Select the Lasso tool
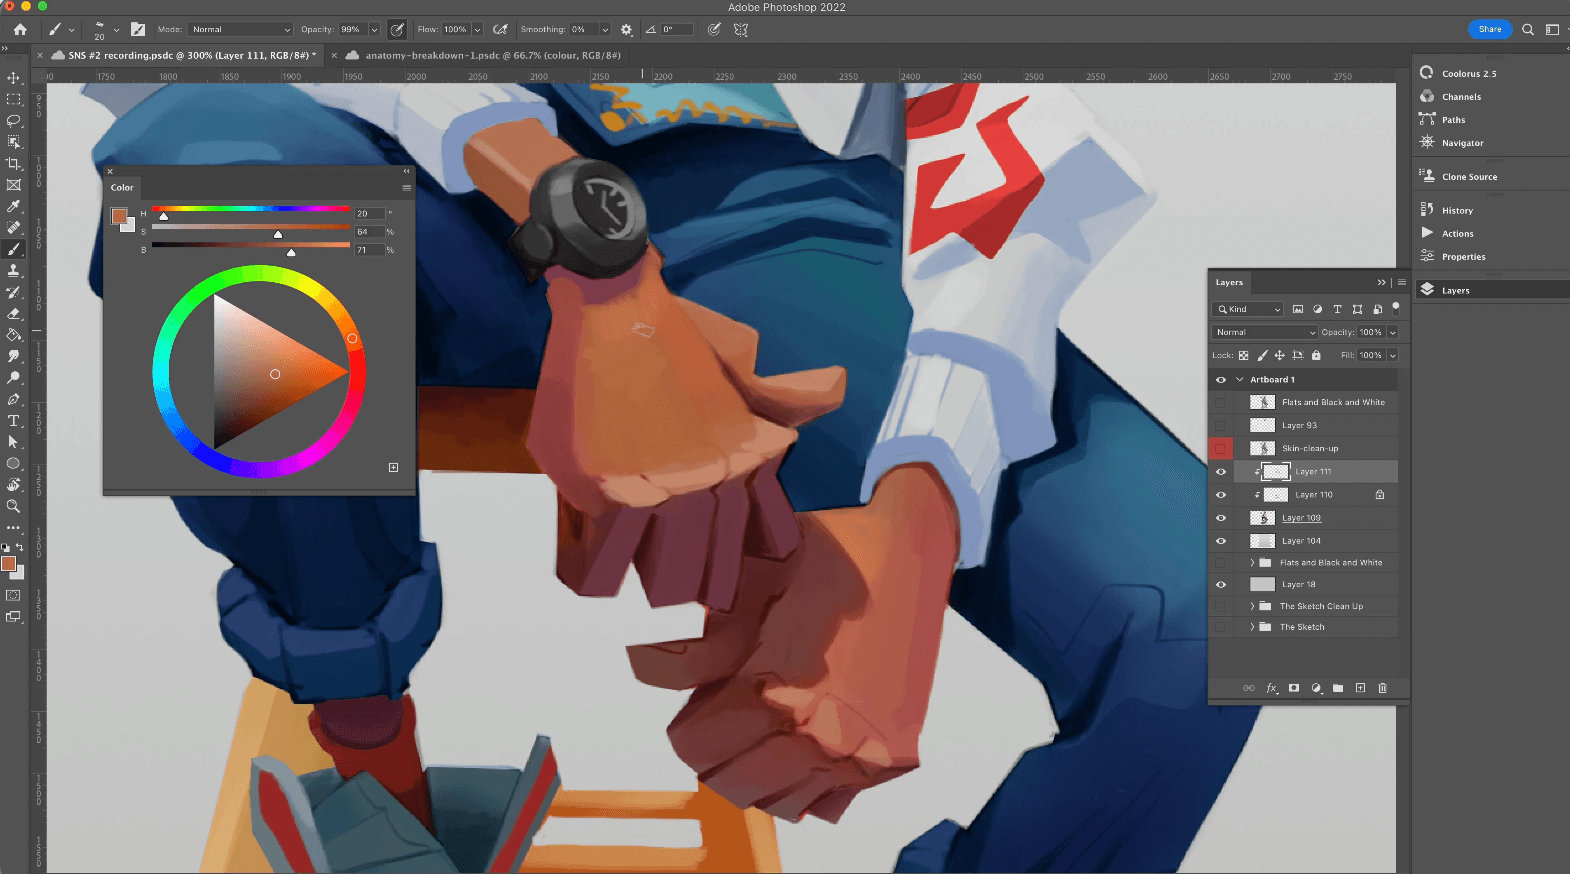The image size is (1570, 874). (14, 120)
